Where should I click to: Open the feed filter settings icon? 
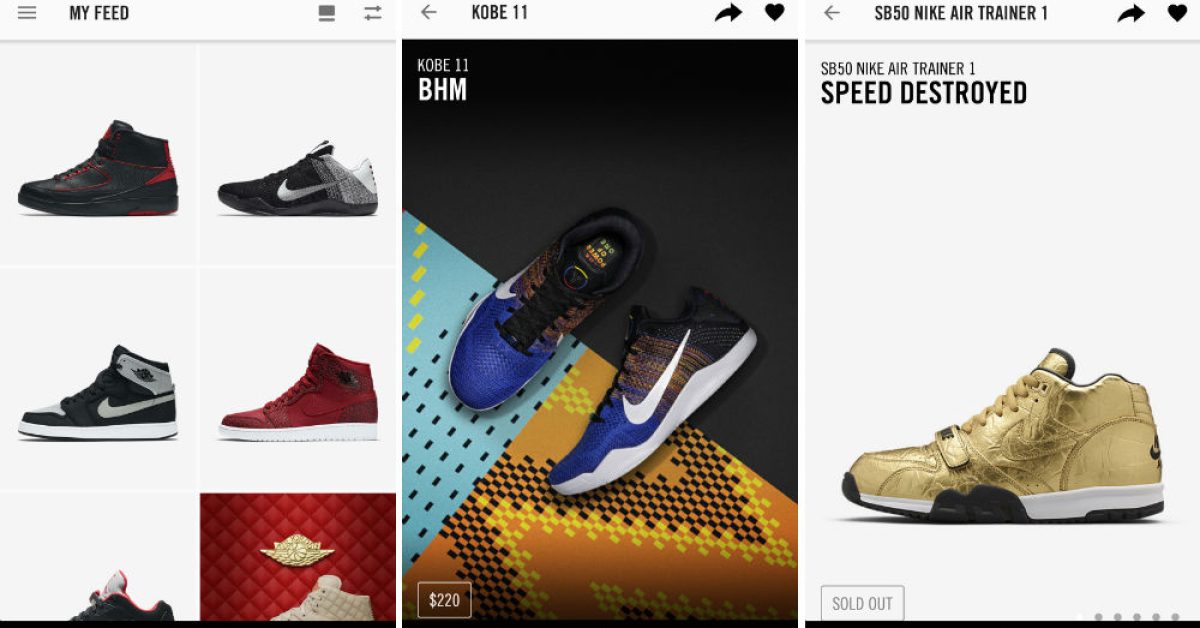(x=373, y=14)
